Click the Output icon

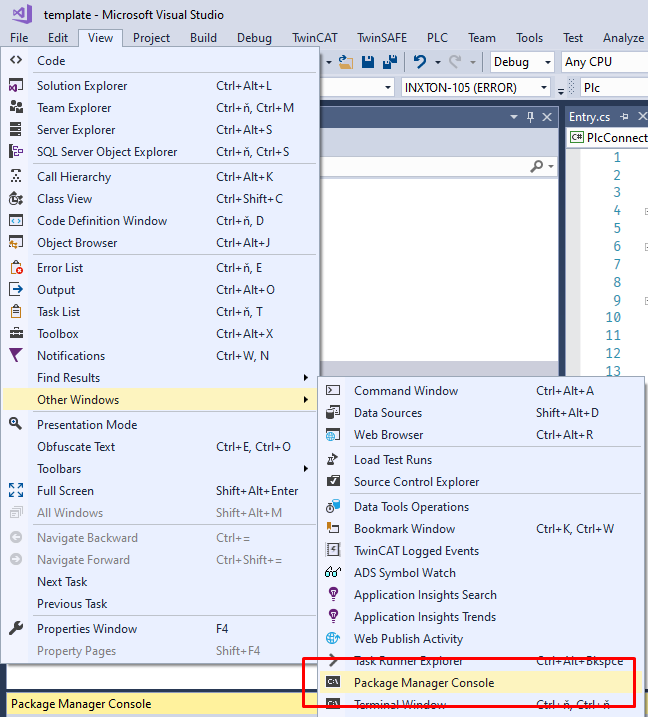coord(16,289)
